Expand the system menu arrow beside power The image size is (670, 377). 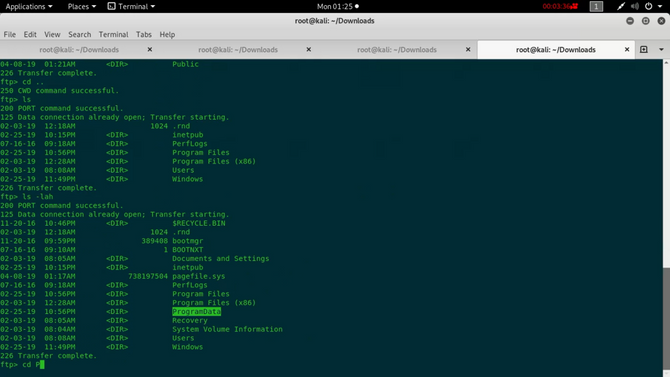coord(660,6)
